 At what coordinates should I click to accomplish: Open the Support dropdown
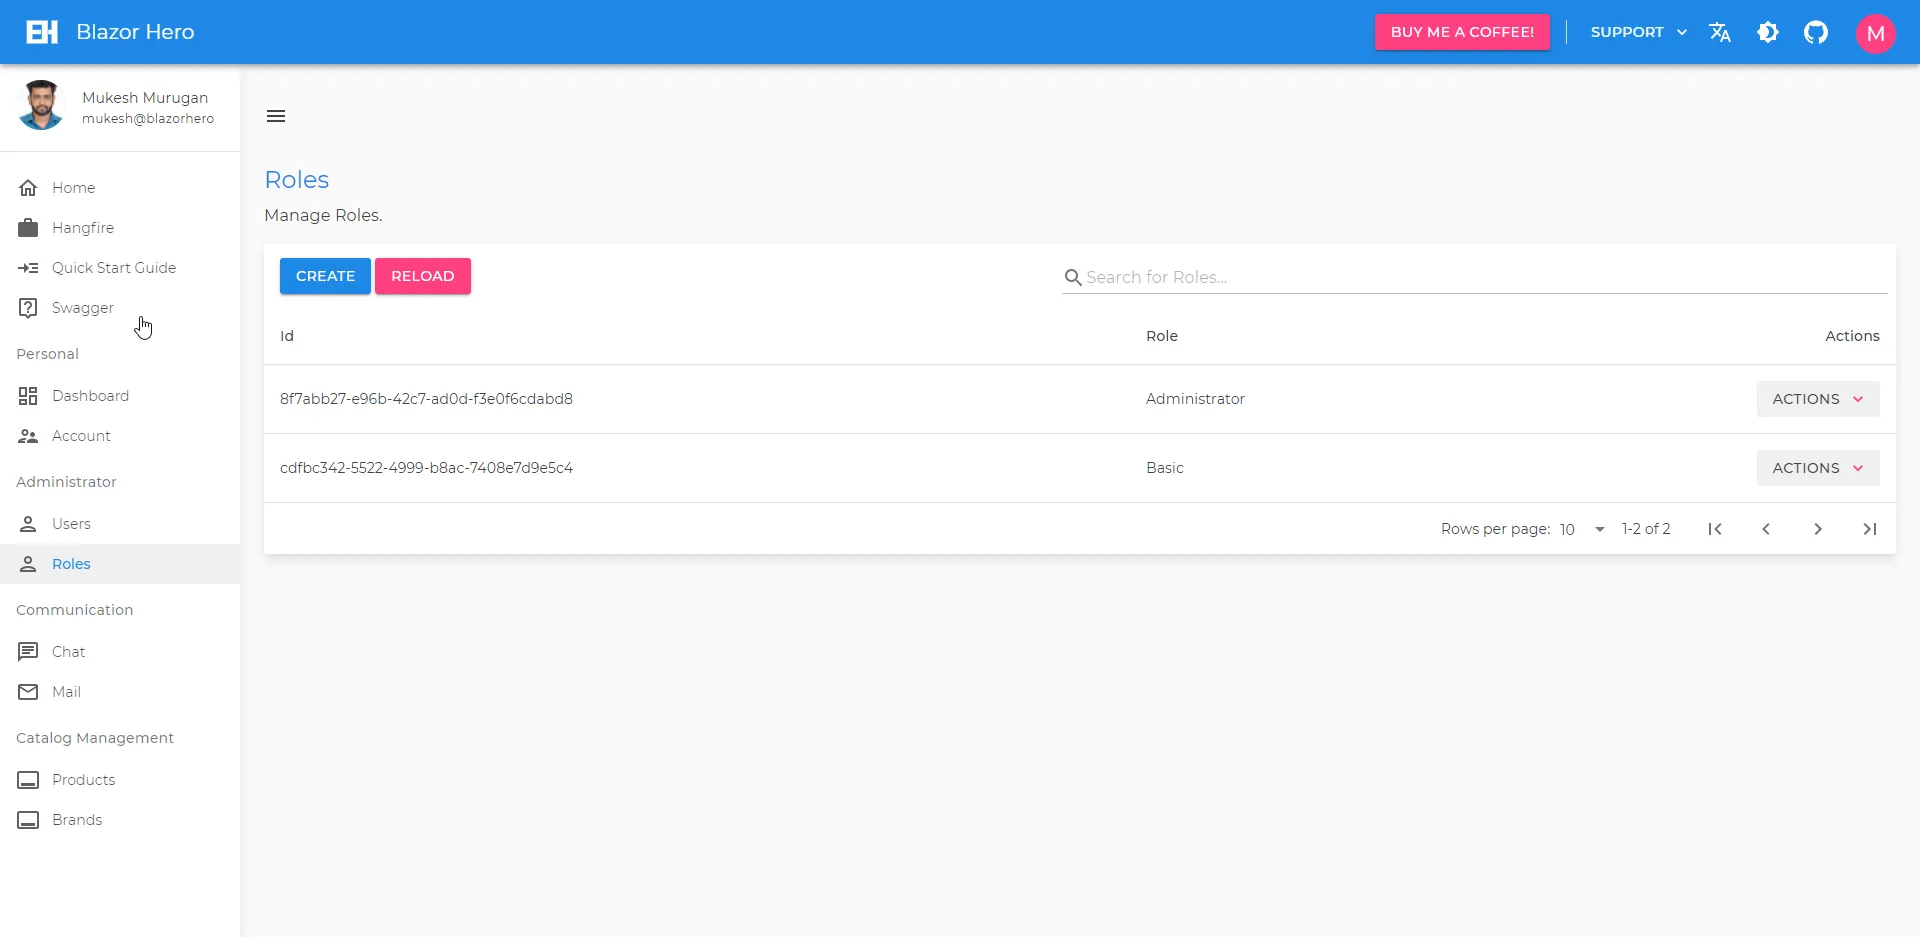pos(1637,32)
